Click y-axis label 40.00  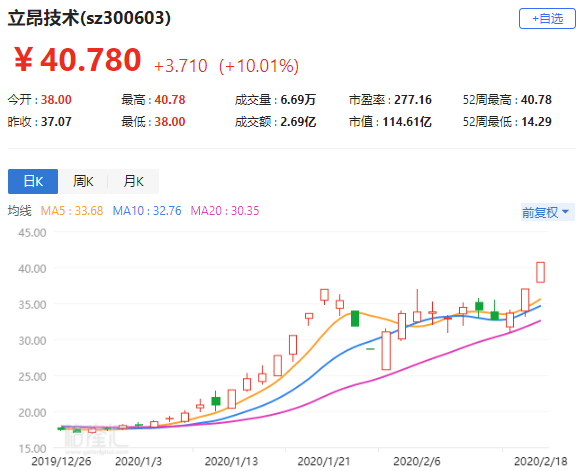pos(32,269)
